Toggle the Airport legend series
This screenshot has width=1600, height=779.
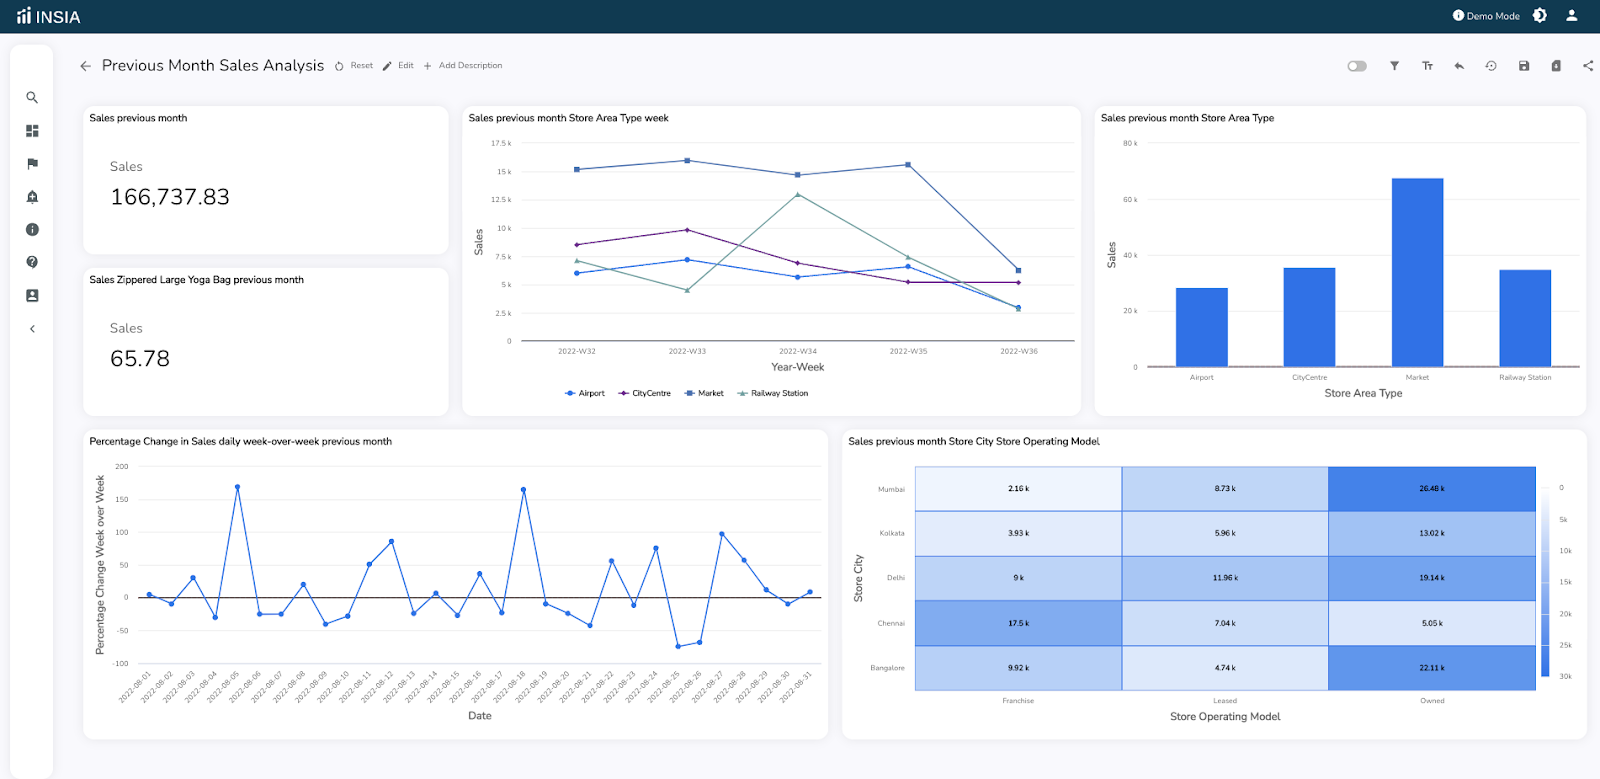tap(585, 393)
